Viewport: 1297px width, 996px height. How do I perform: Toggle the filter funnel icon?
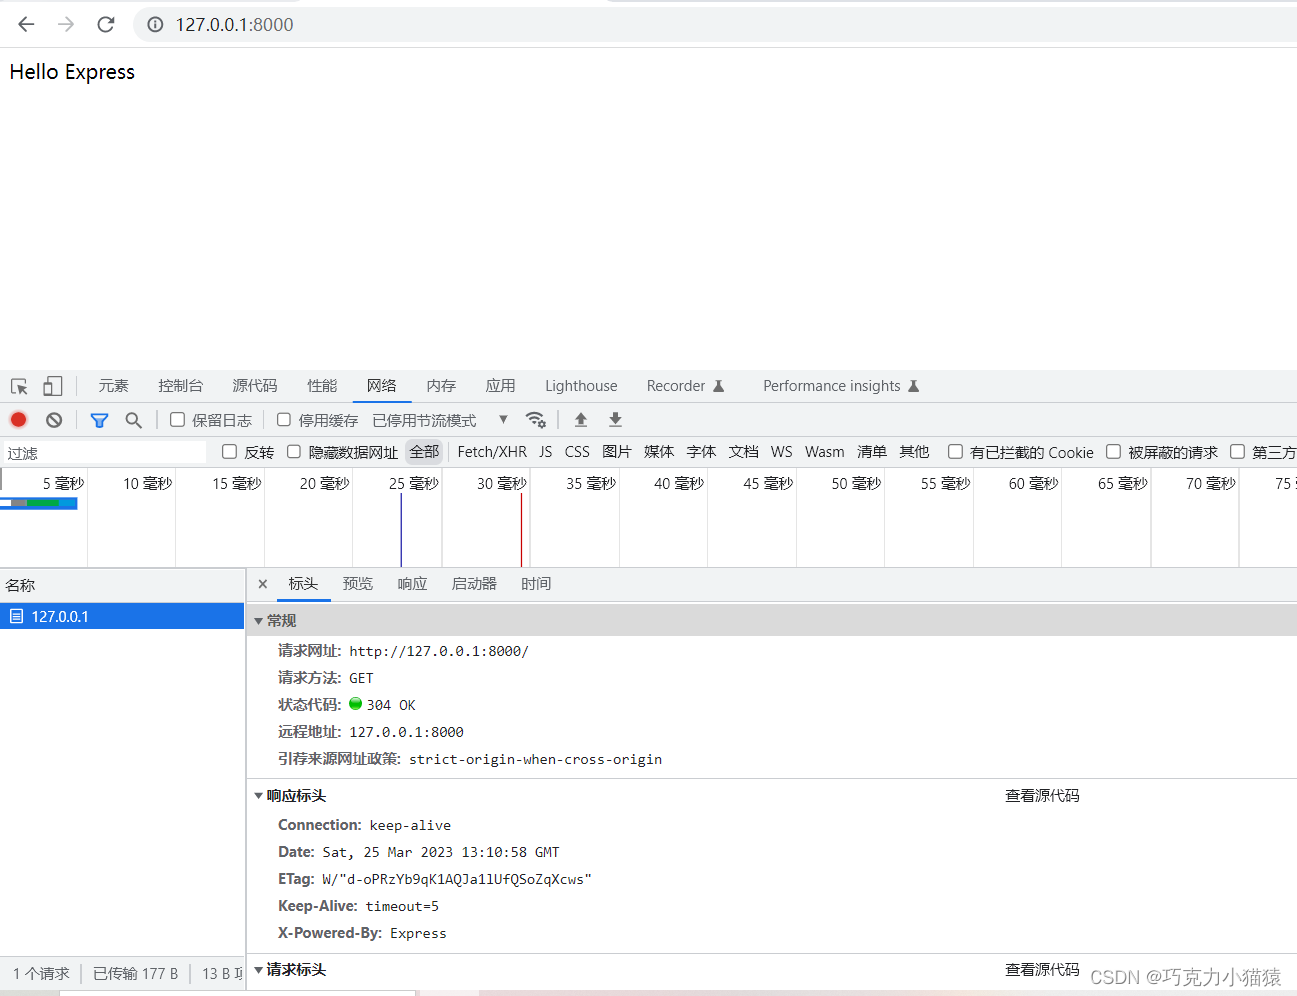[x=99, y=420]
